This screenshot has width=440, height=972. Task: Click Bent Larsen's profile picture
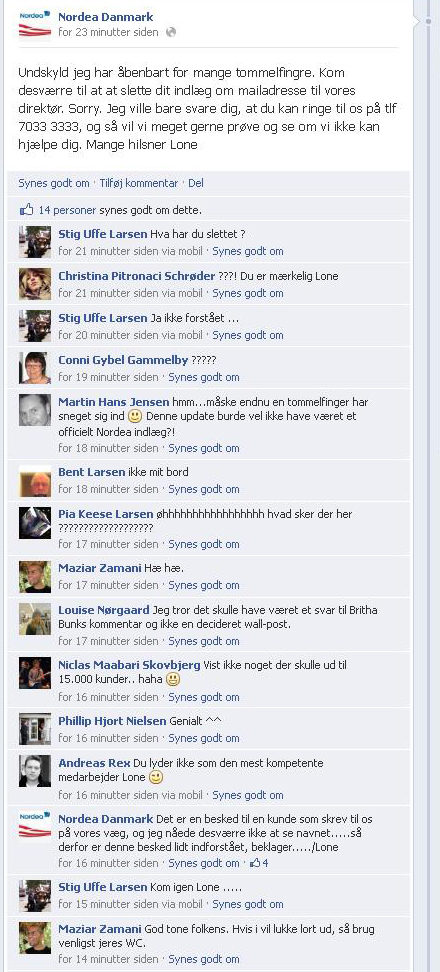(x=35, y=480)
